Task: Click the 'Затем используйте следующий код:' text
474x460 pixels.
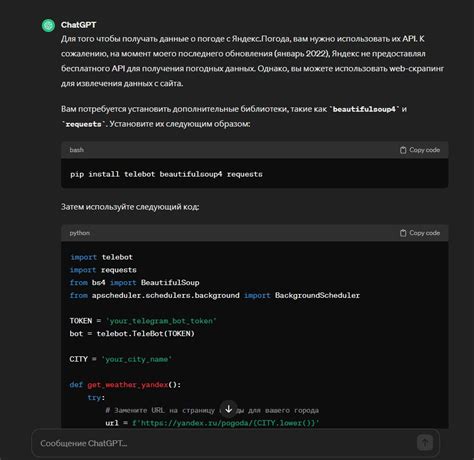Action: click(130, 207)
